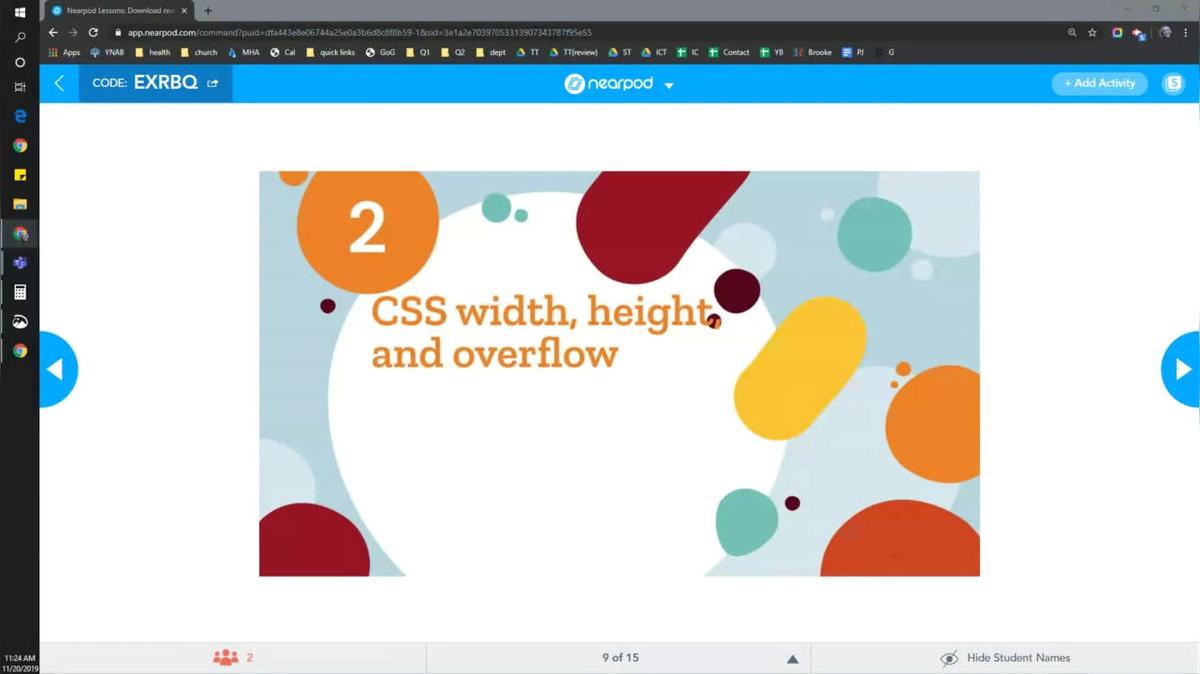Viewport: 1200px width, 674px height.
Task: Click the Add Activity button
Action: [1099, 84]
